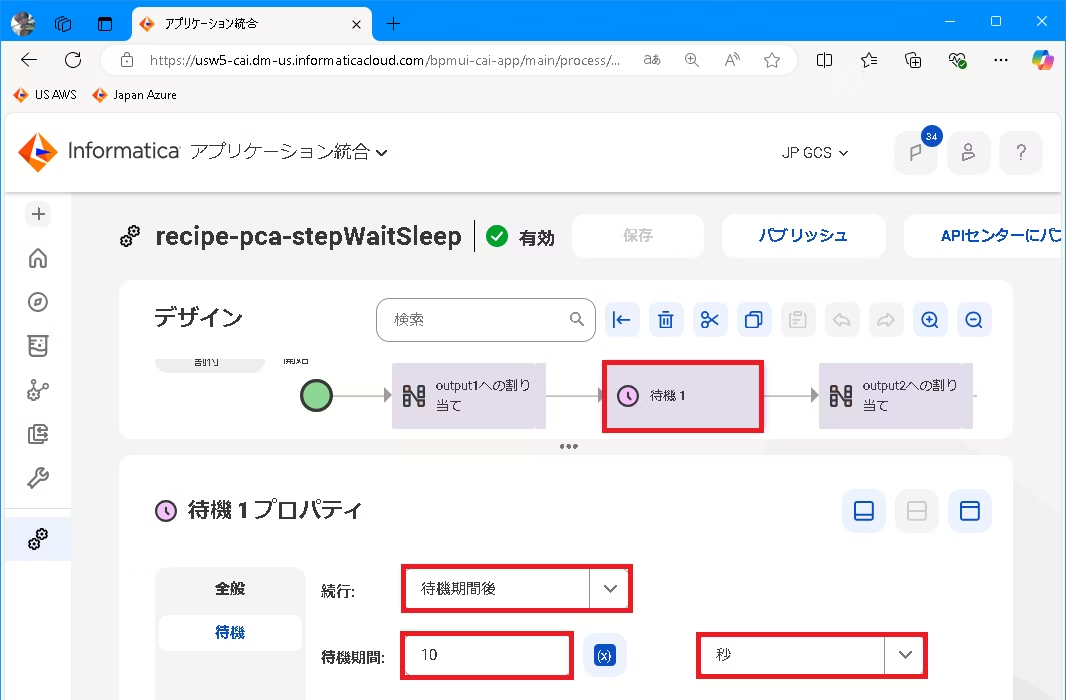
Task: Open the My Jobs node icon
Action: coord(38,390)
